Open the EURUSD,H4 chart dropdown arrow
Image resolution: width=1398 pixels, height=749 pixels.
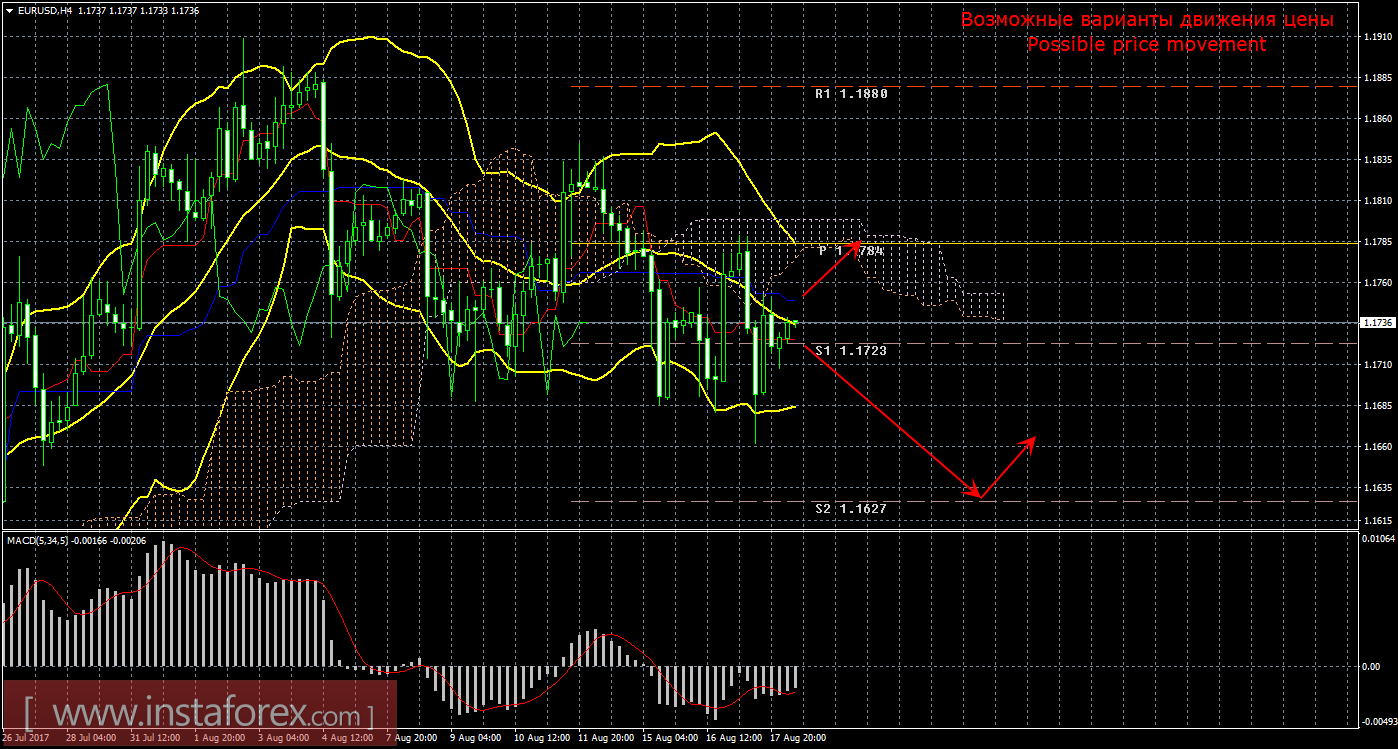pyautogui.click(x=9, y=9)
